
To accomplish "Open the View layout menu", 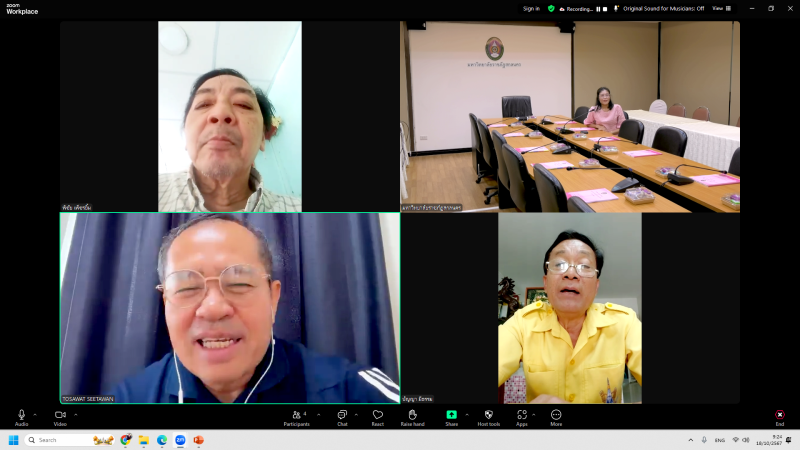I will [x=718, y=8].
